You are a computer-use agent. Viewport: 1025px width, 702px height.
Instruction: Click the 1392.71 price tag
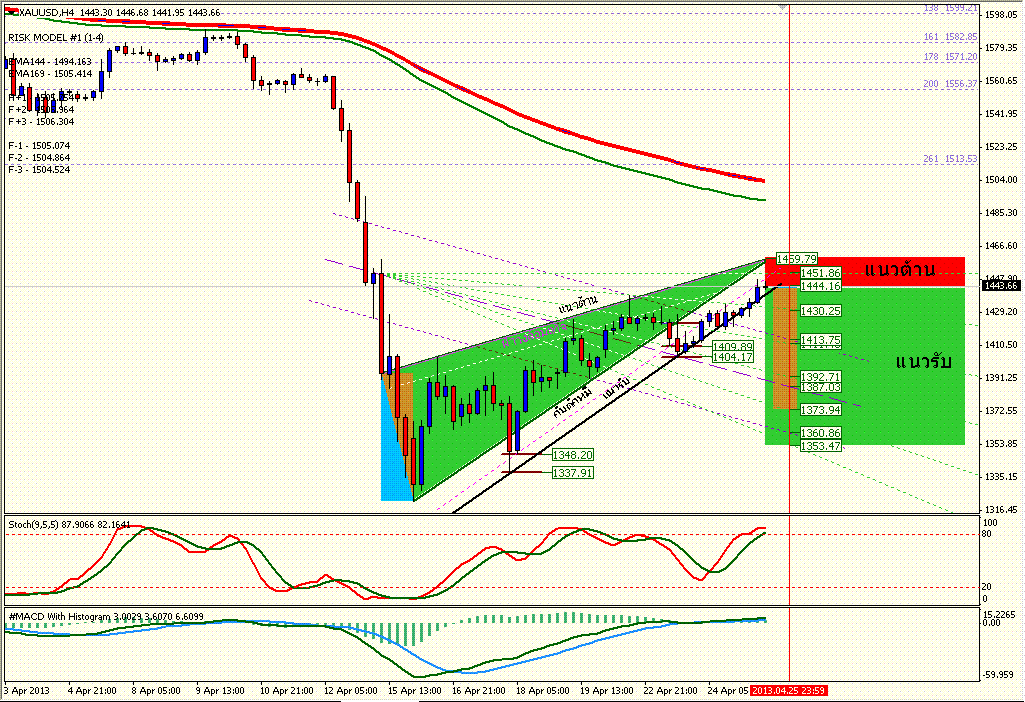click(820, 376)
